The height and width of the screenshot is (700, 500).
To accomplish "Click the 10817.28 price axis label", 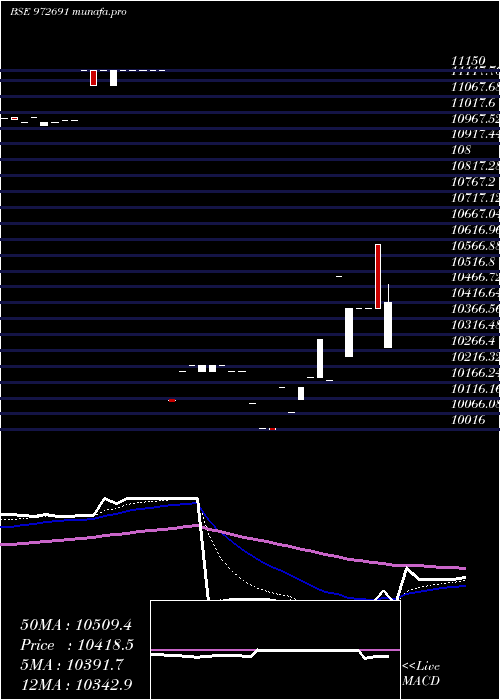I will 475,166.
